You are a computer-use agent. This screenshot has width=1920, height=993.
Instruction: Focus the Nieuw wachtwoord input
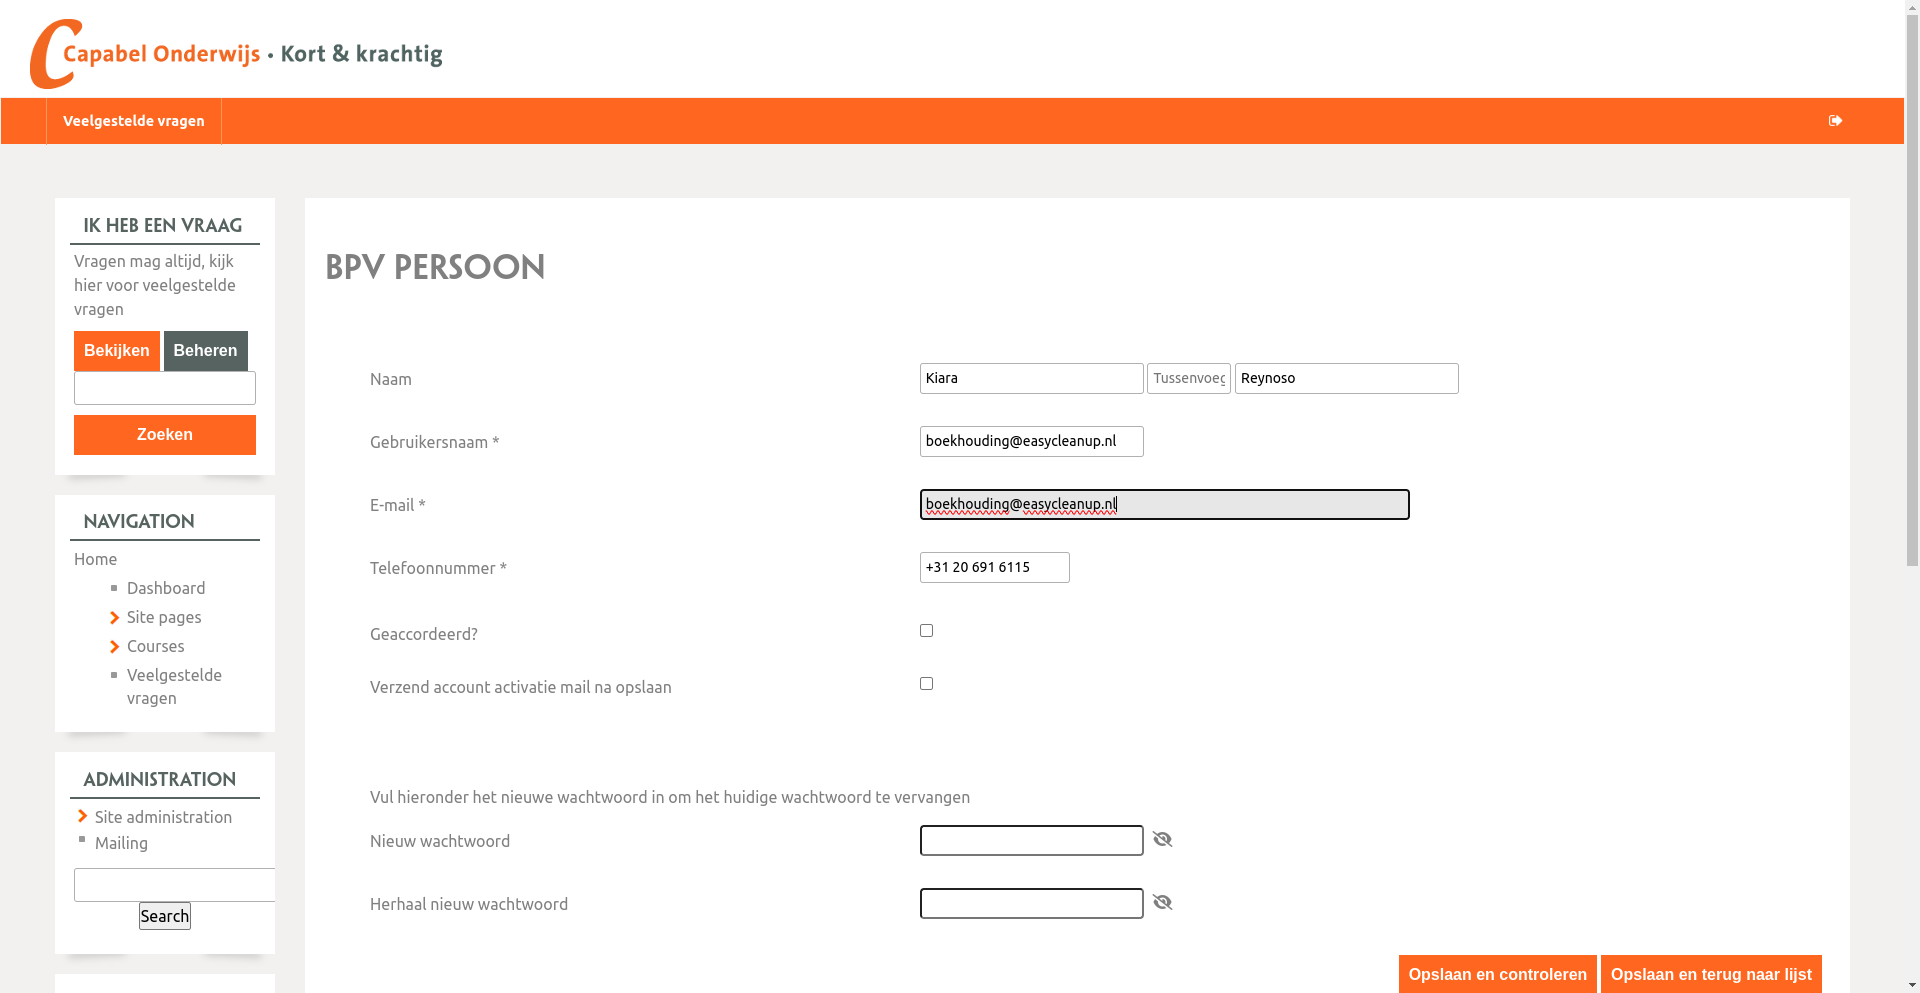pyautogui.click(x=1031, y=840)
